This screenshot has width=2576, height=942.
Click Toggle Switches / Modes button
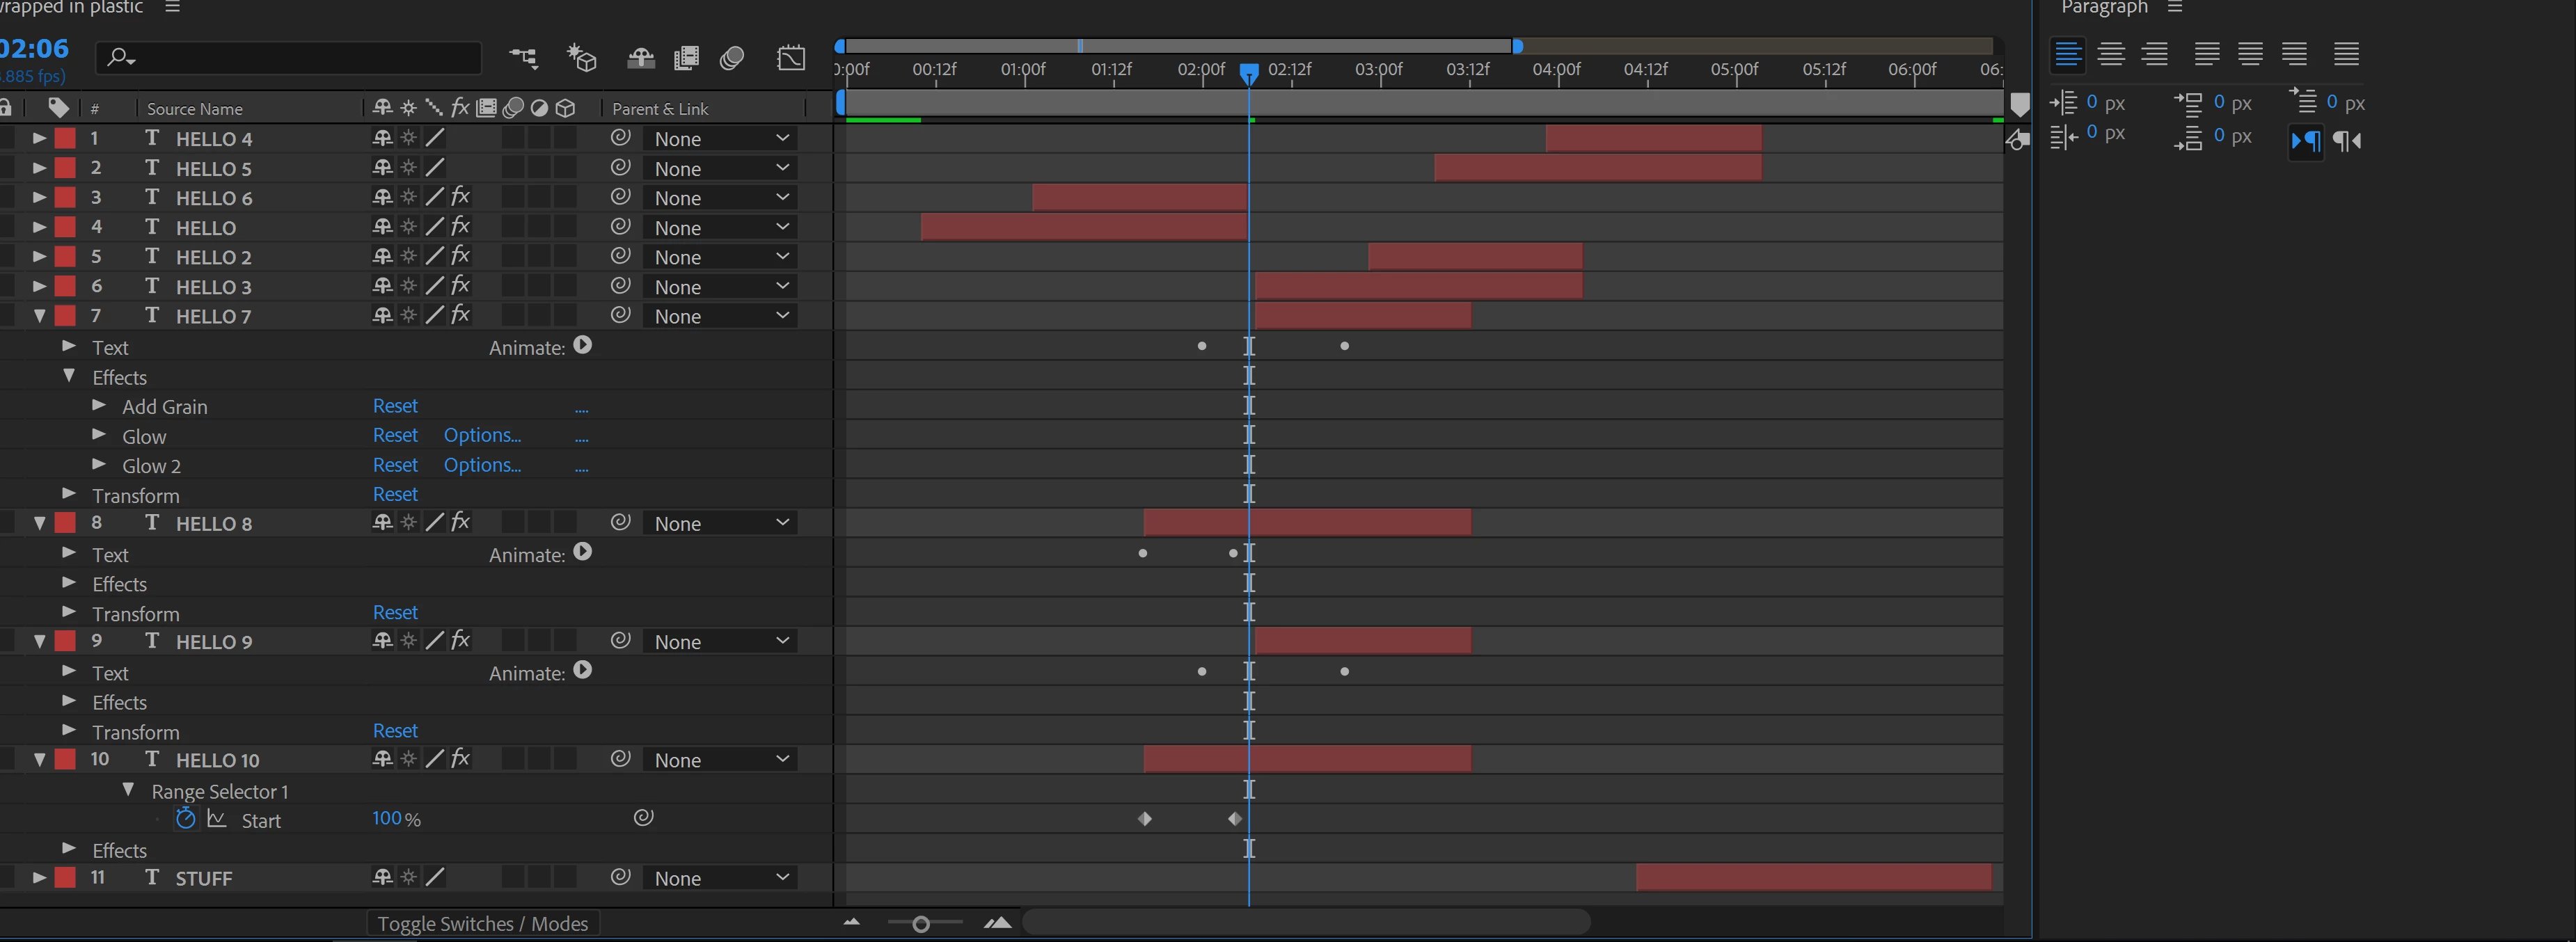click(x=482, y=924)
